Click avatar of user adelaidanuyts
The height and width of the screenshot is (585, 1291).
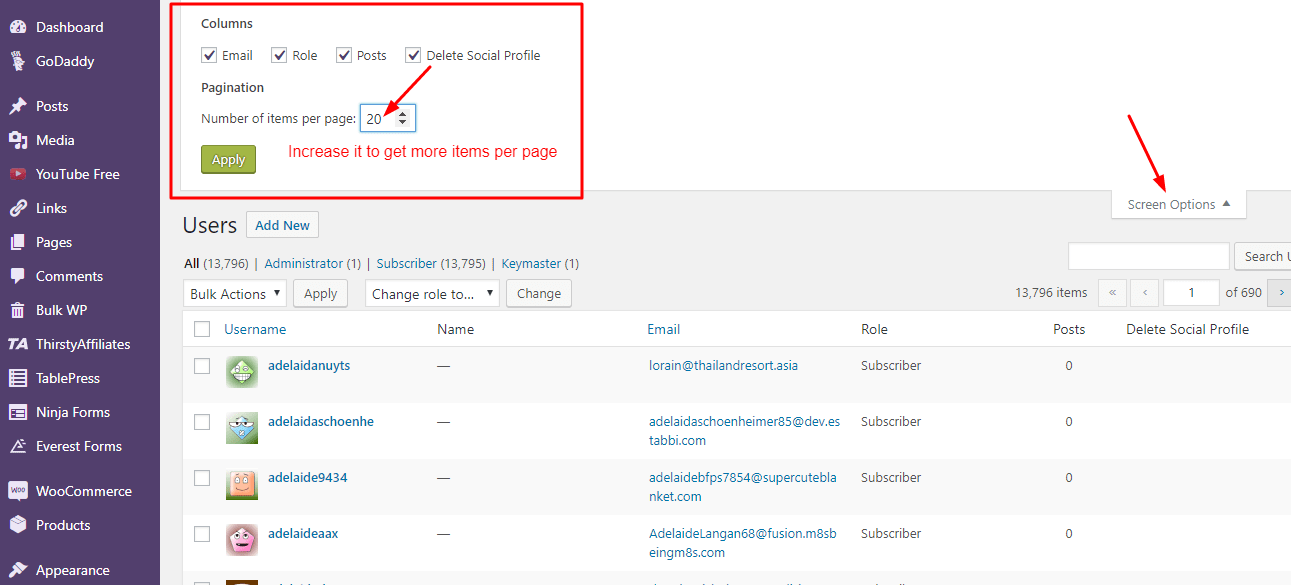[x=242, y=372]
